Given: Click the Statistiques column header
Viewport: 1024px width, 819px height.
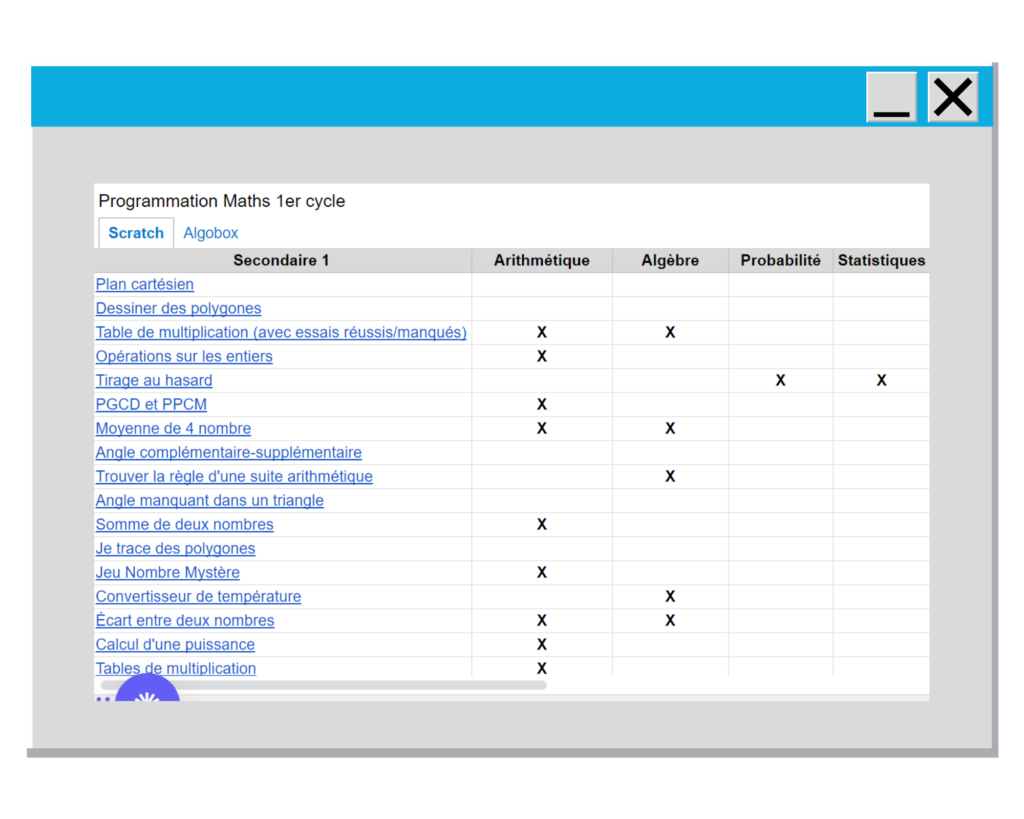Looking at the screenshot, I should (881, 261).
